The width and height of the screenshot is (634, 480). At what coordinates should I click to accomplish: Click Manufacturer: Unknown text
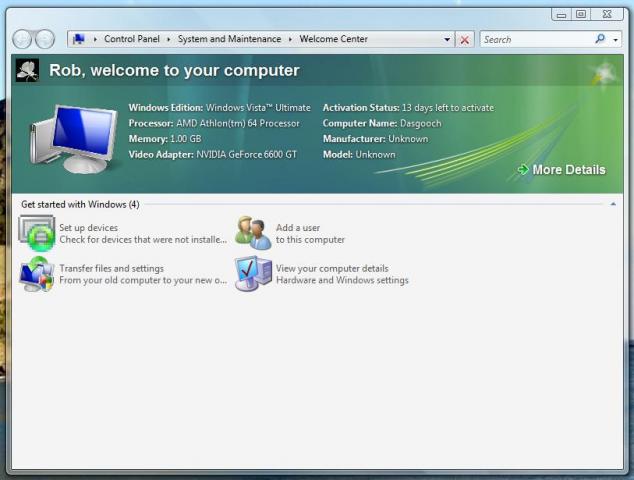[x=375, y=139]
